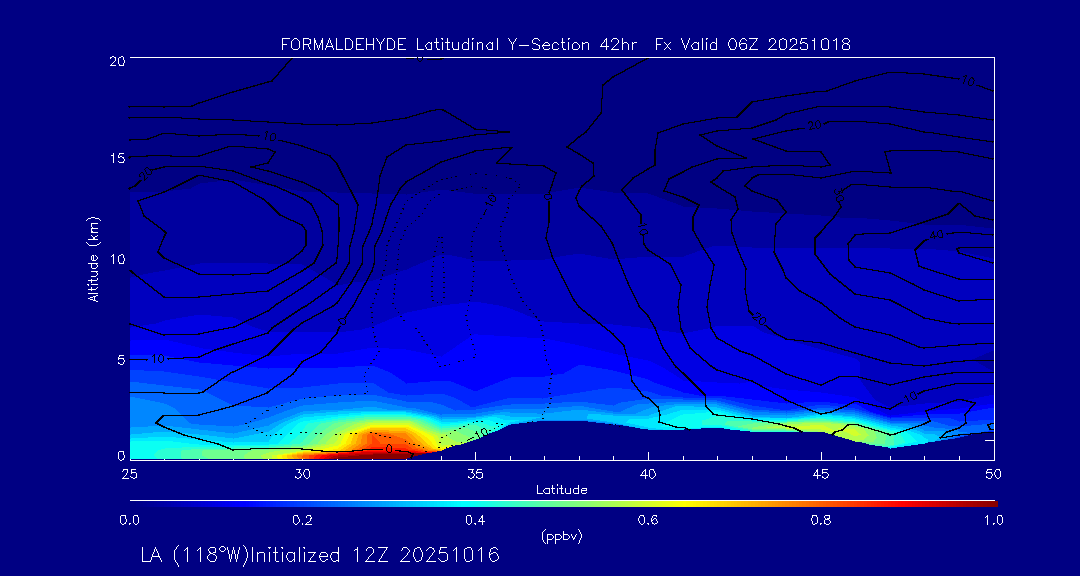Click the latitude tick label '35'
This screenshot has width=1080, height=576.
click(475, 474)
